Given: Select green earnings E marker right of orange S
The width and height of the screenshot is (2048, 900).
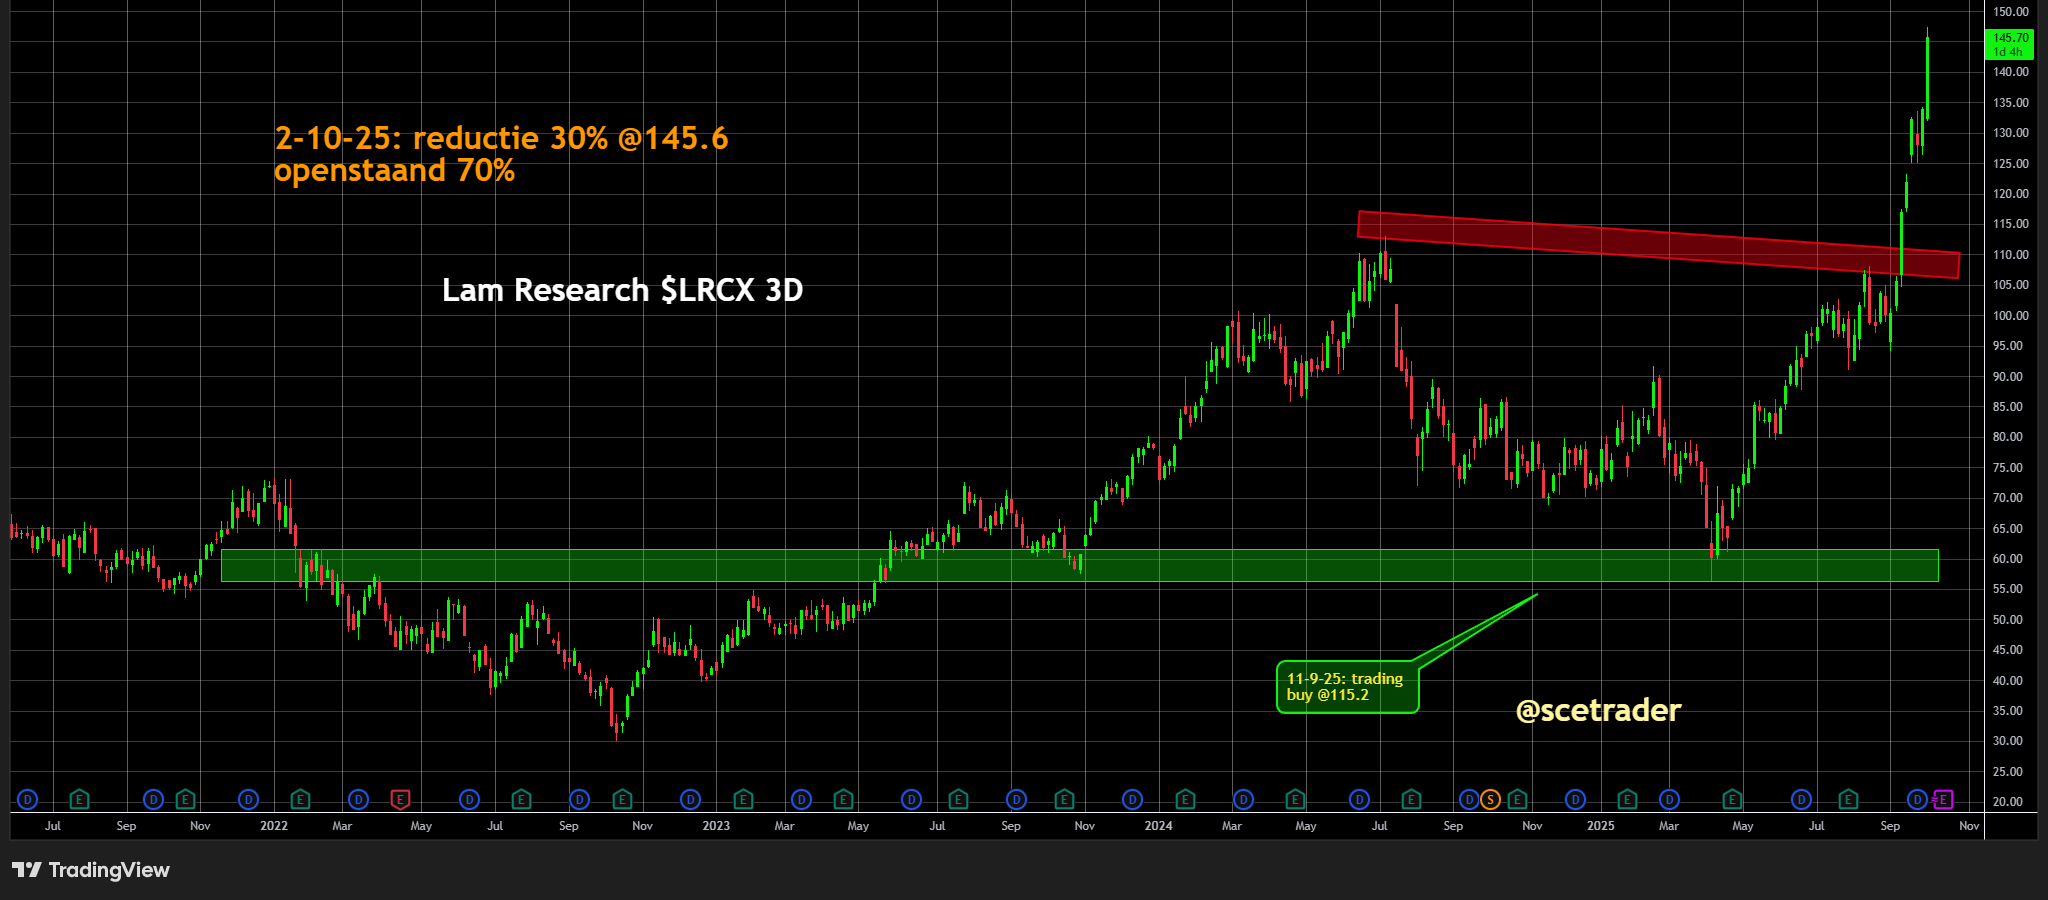Looking at the screenshot, I should click(1517, 799).
